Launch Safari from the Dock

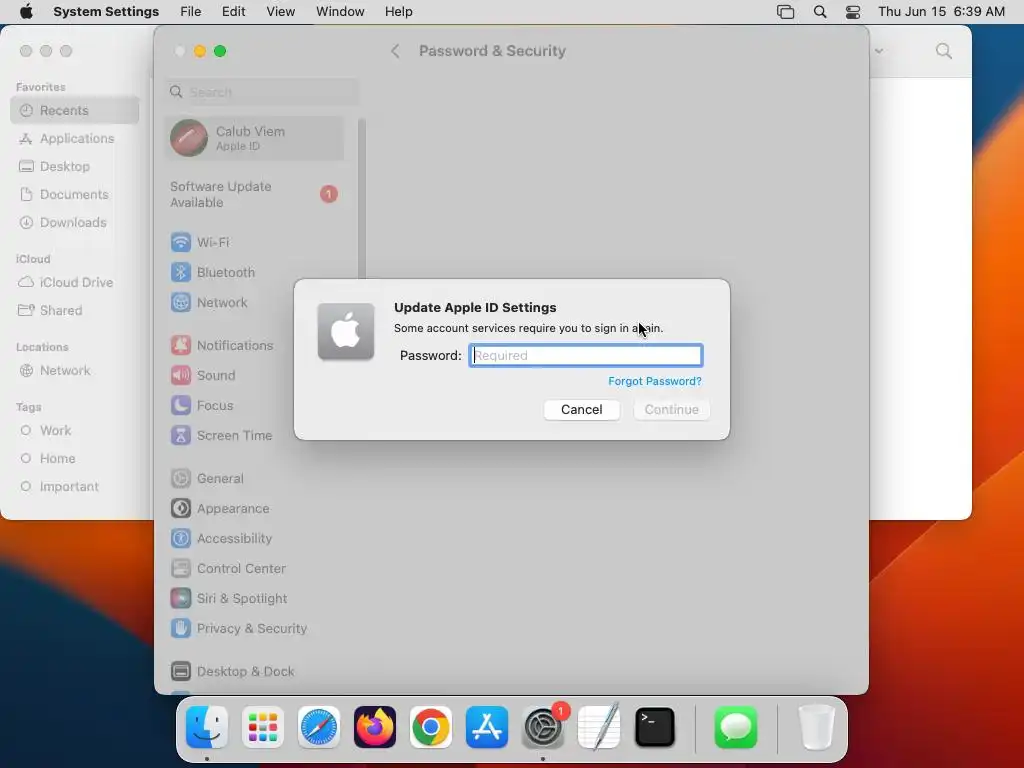[x=319, y=727]
